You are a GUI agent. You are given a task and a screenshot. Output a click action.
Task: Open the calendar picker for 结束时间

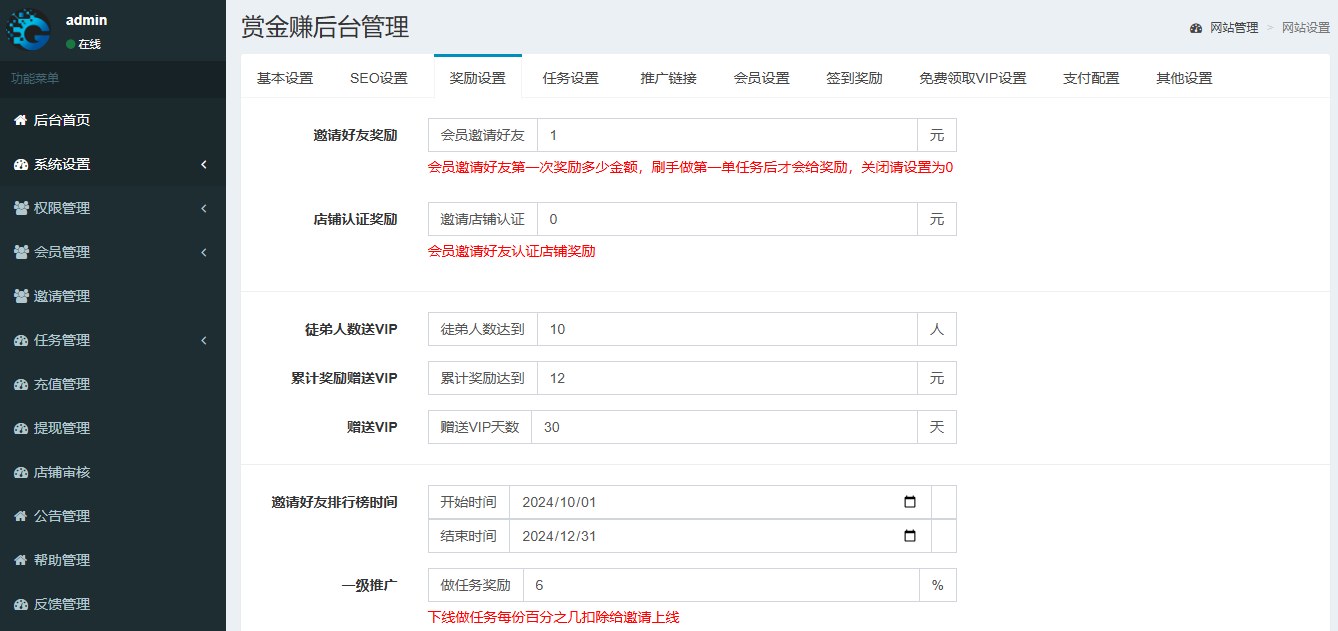click(x=908, y=535)
